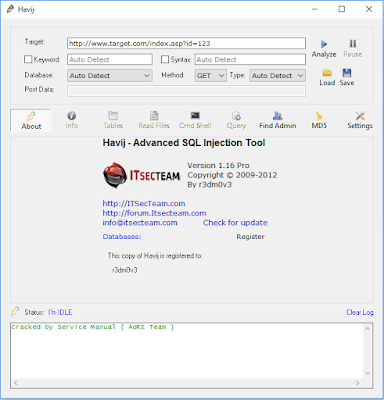
Task: Enable the Syntax checkbox
Action: click(165, 59)
